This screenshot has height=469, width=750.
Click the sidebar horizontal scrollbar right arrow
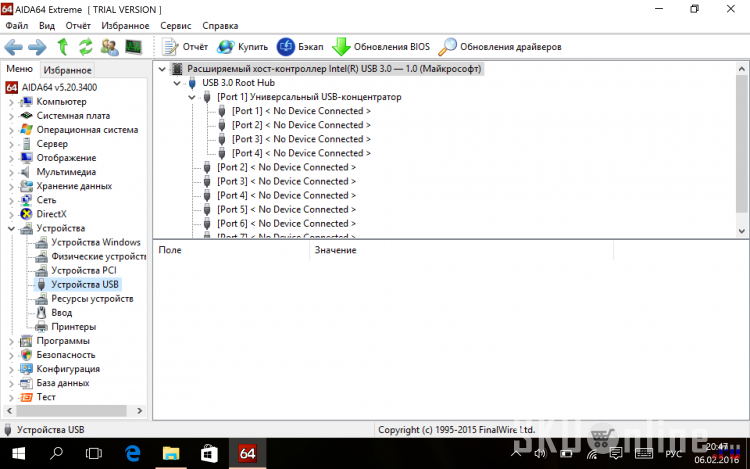point(140,411)
